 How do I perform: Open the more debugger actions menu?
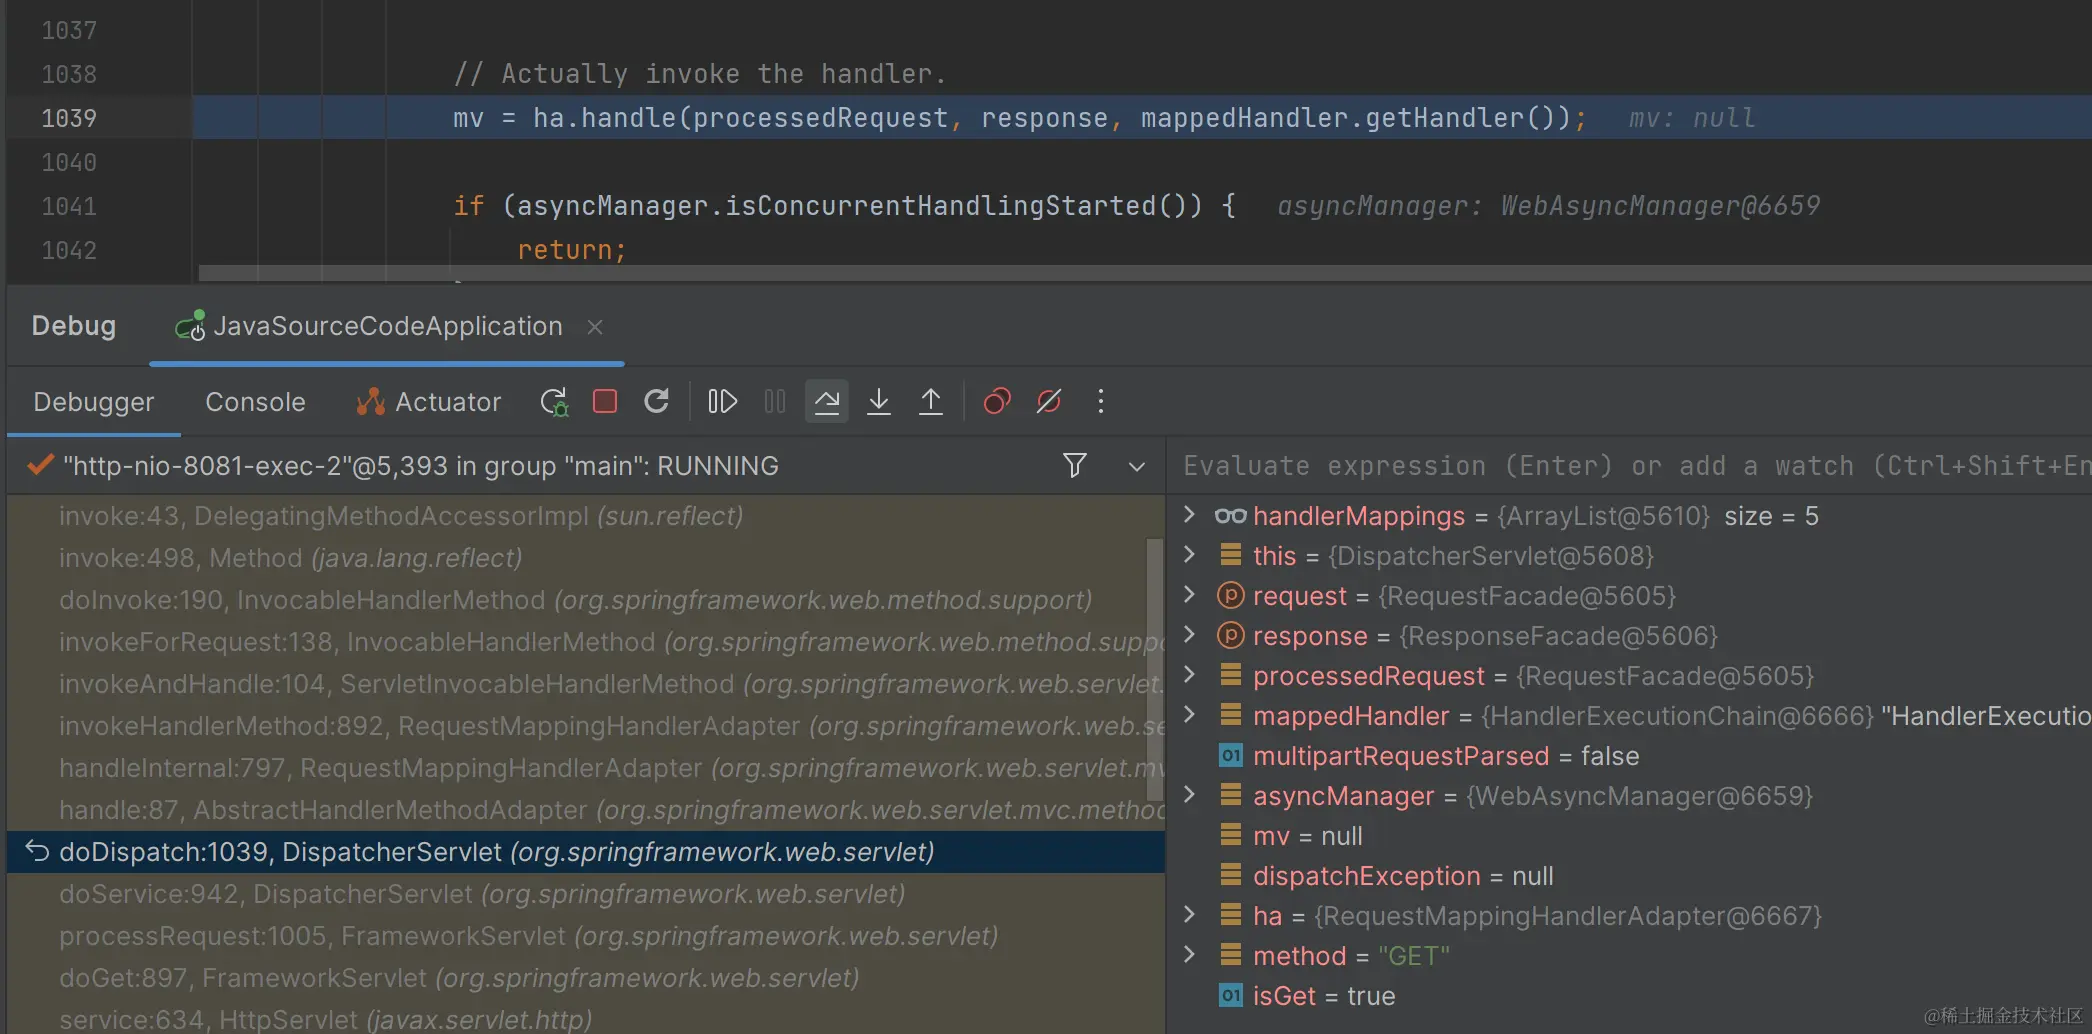[1101, 402]
